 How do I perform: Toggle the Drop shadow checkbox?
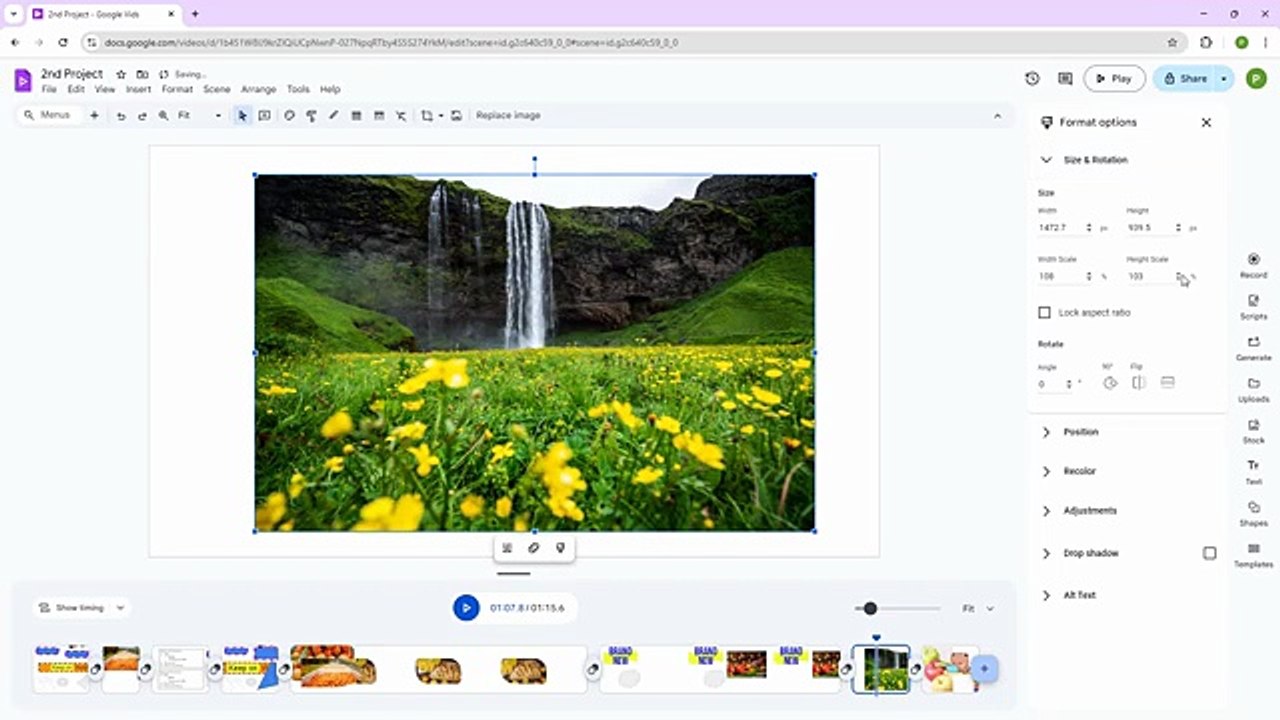click(x=1209, y=553)
